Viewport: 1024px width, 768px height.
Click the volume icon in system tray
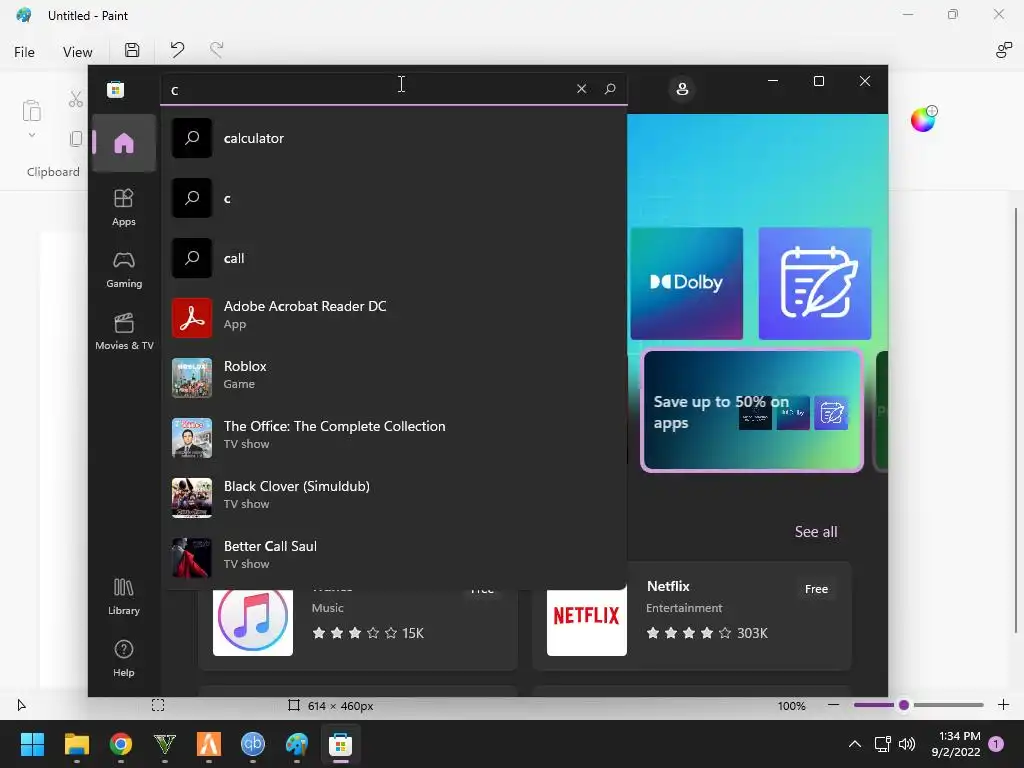tap(906, 744)
